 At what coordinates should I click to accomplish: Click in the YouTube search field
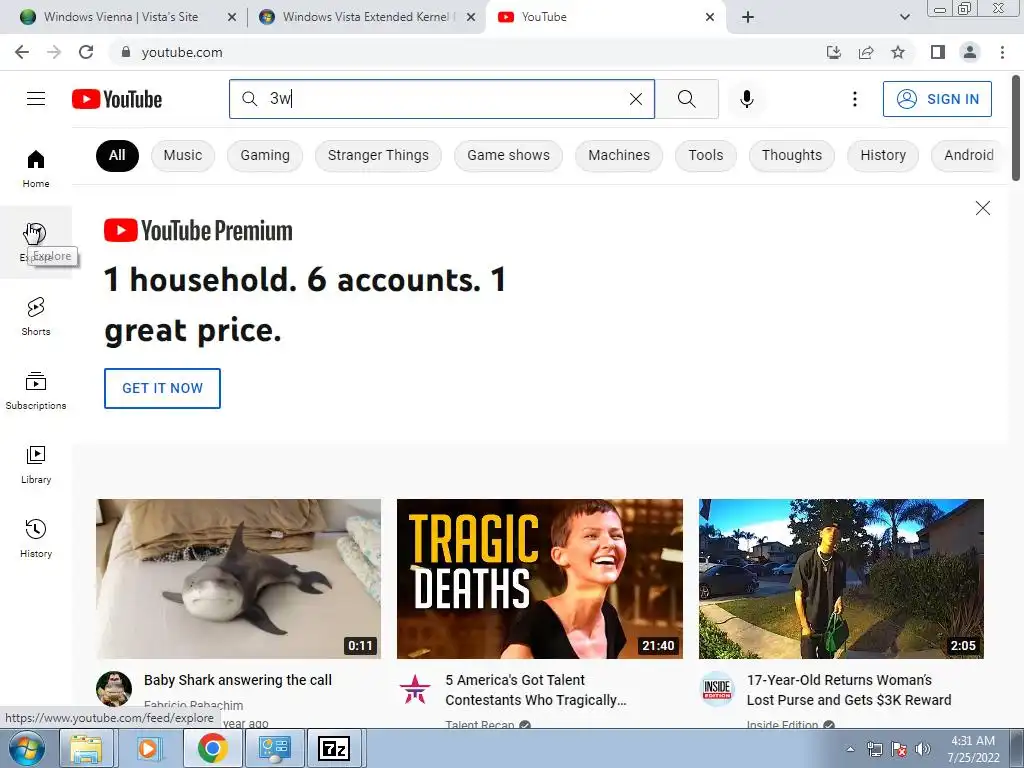pos(444,99)
